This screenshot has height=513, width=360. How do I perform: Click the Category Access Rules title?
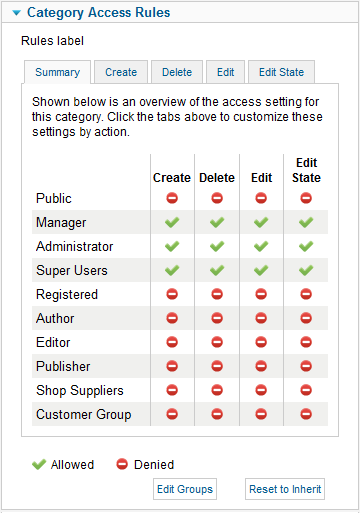click(x=99, y=13)
